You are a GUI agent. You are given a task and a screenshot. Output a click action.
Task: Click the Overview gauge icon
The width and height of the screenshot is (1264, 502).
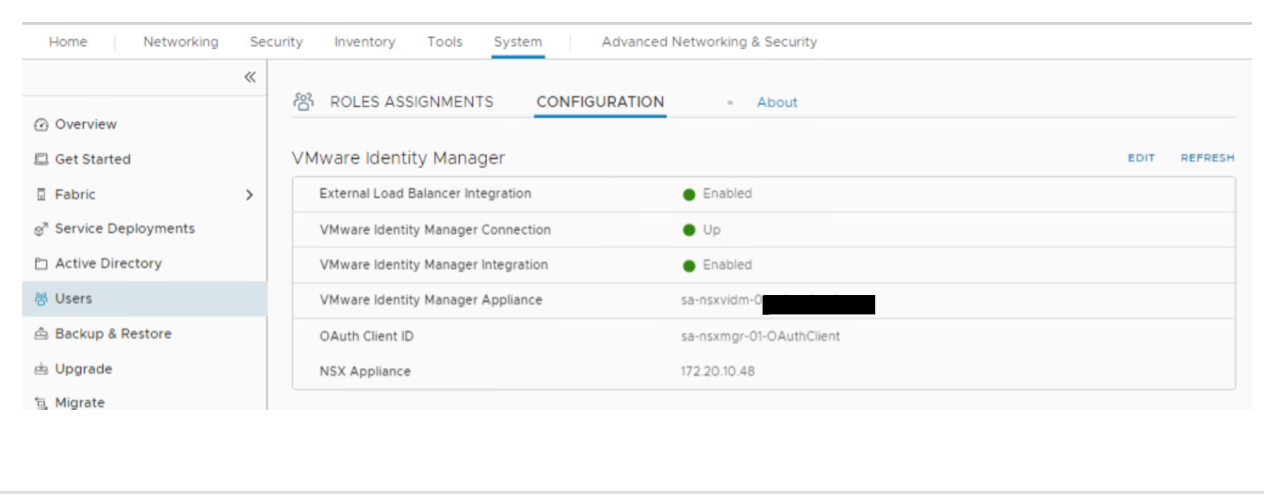tap(41, 125)
